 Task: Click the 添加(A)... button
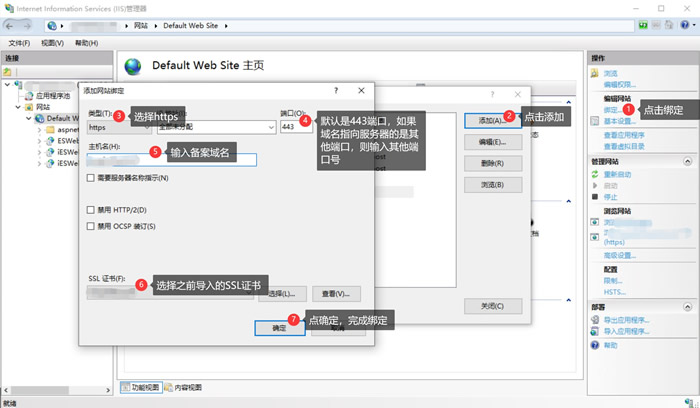492,120
